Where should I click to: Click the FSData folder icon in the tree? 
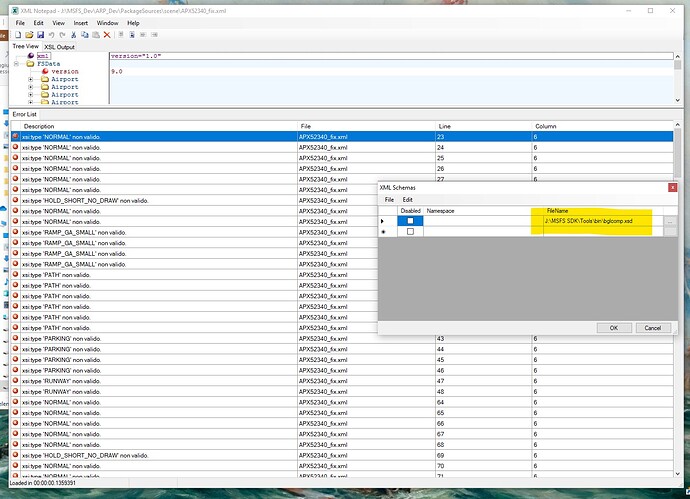coord(30,64)
